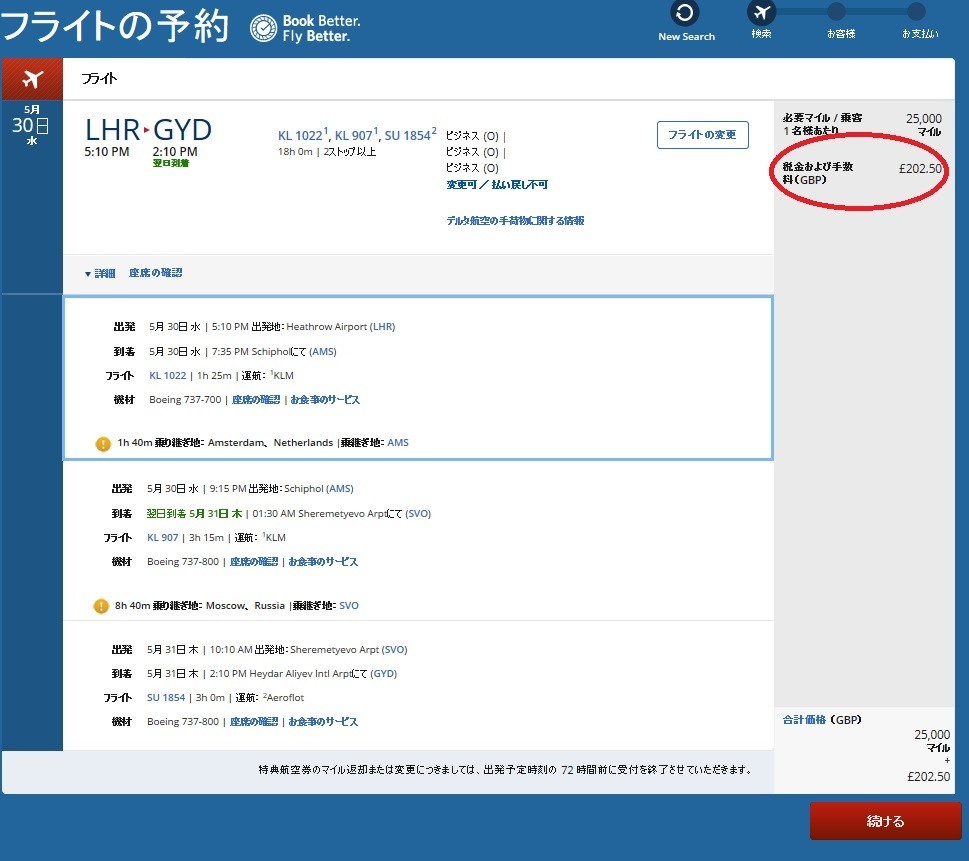Open 座席の確認 for Boeing 737-700 segment

pyautogui.click(x=256, y=399)
